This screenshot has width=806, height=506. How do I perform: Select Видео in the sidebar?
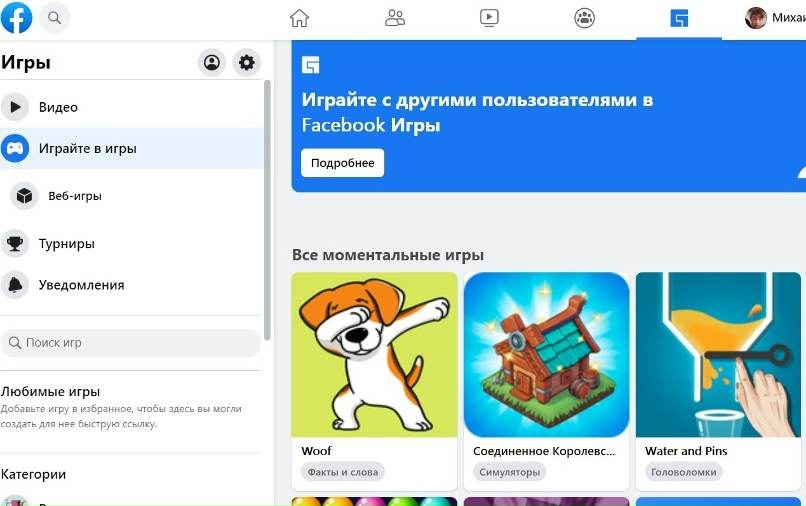tap(132, 107)
